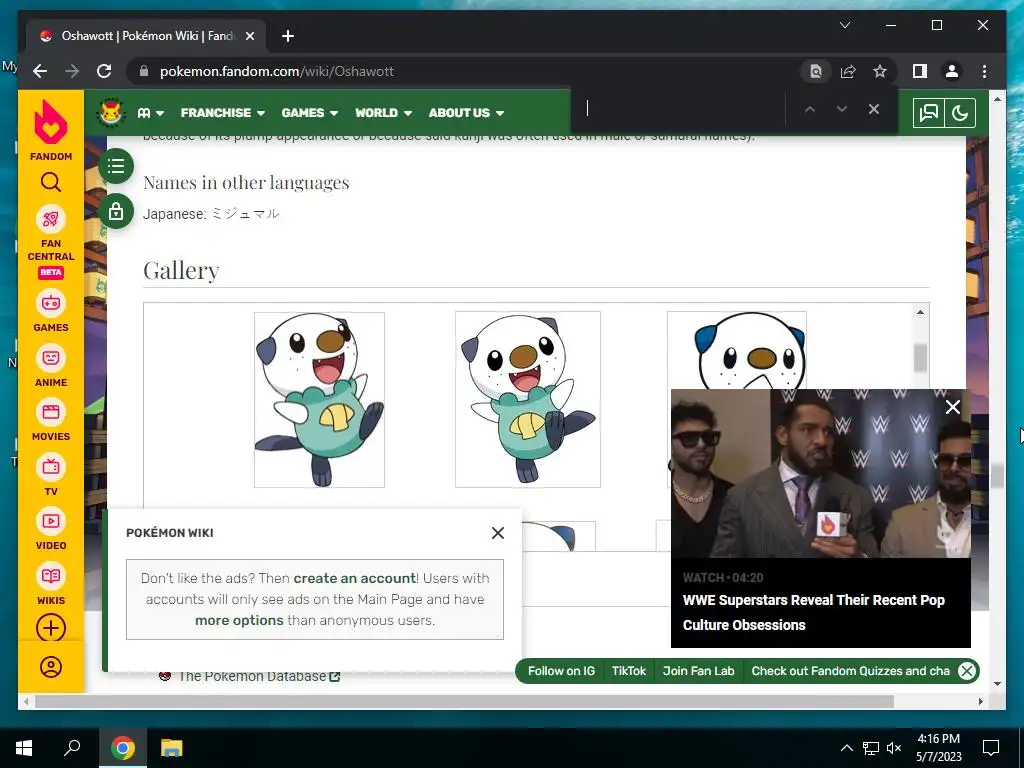Expand the FRANCHISE menu
The image size is (1024, 768).
223,113
